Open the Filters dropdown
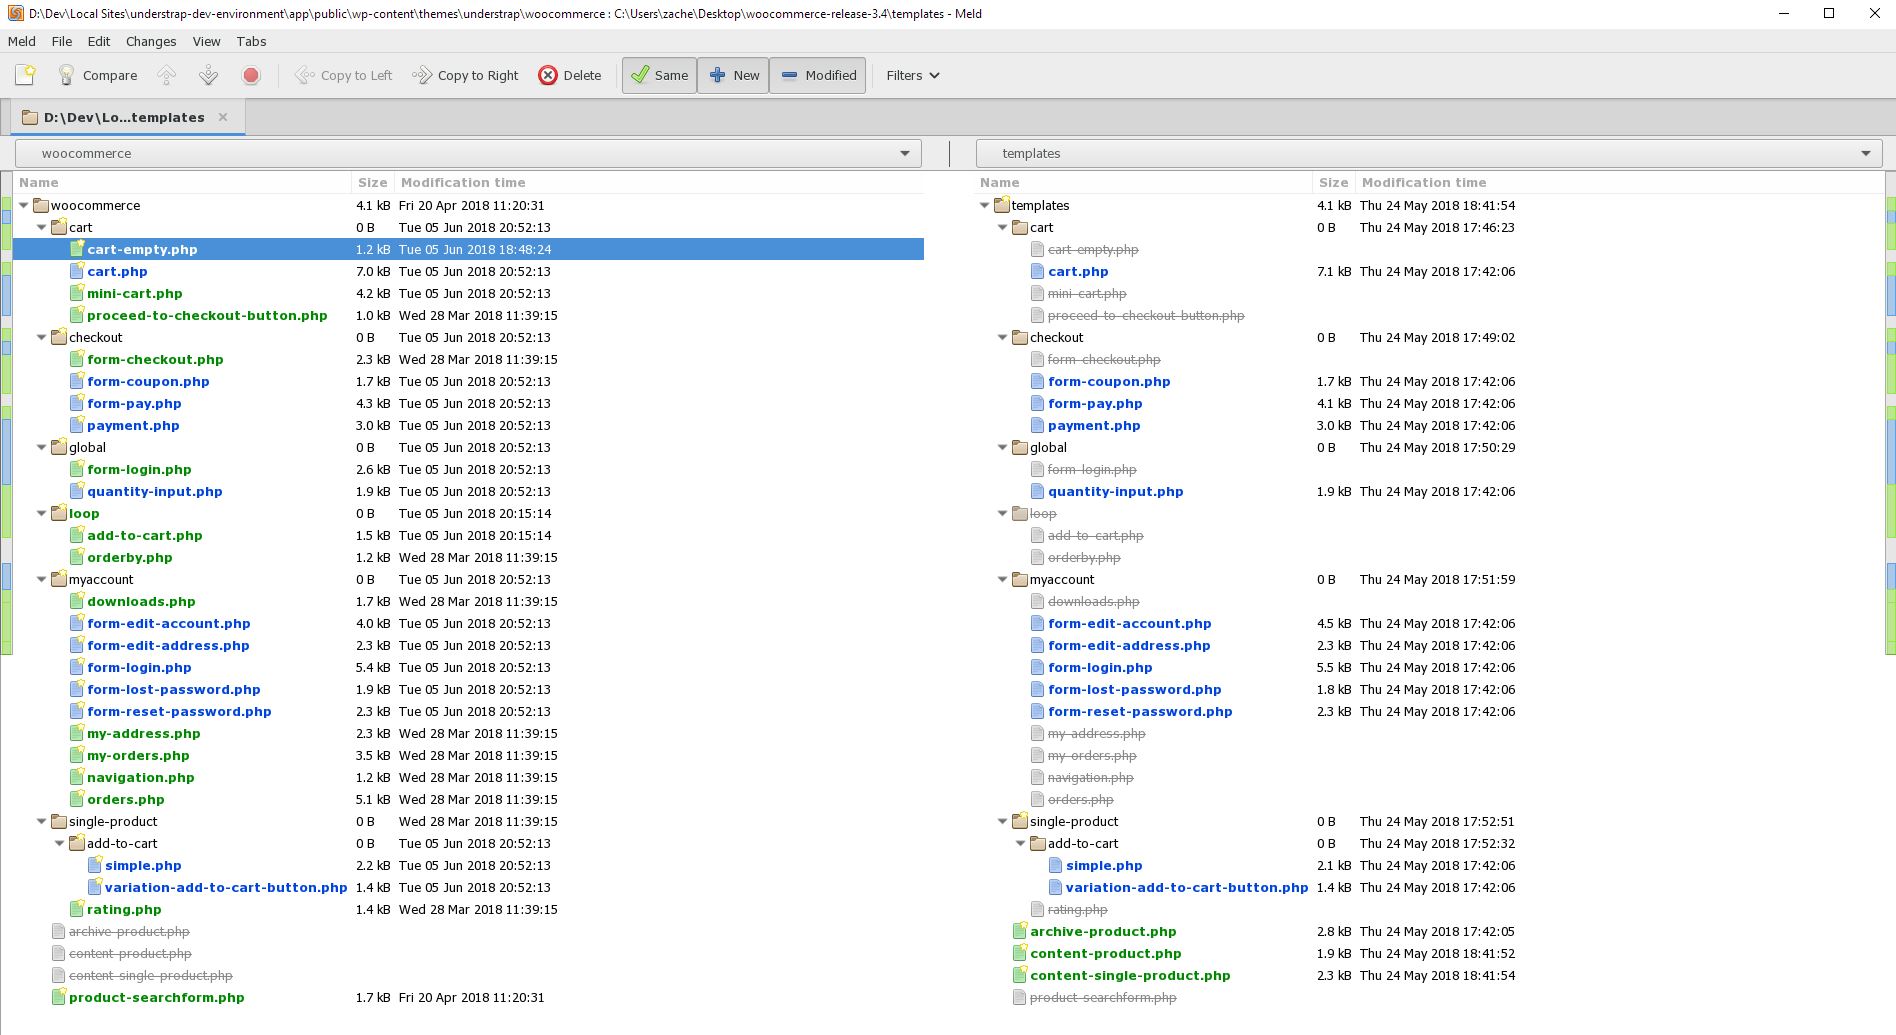 [x=912, y=75]
